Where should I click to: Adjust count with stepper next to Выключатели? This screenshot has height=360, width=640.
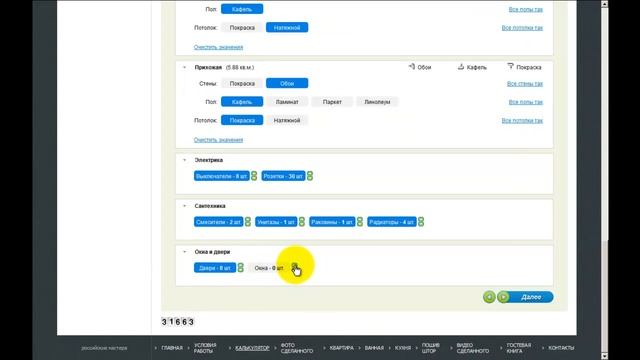click(254, 176)
